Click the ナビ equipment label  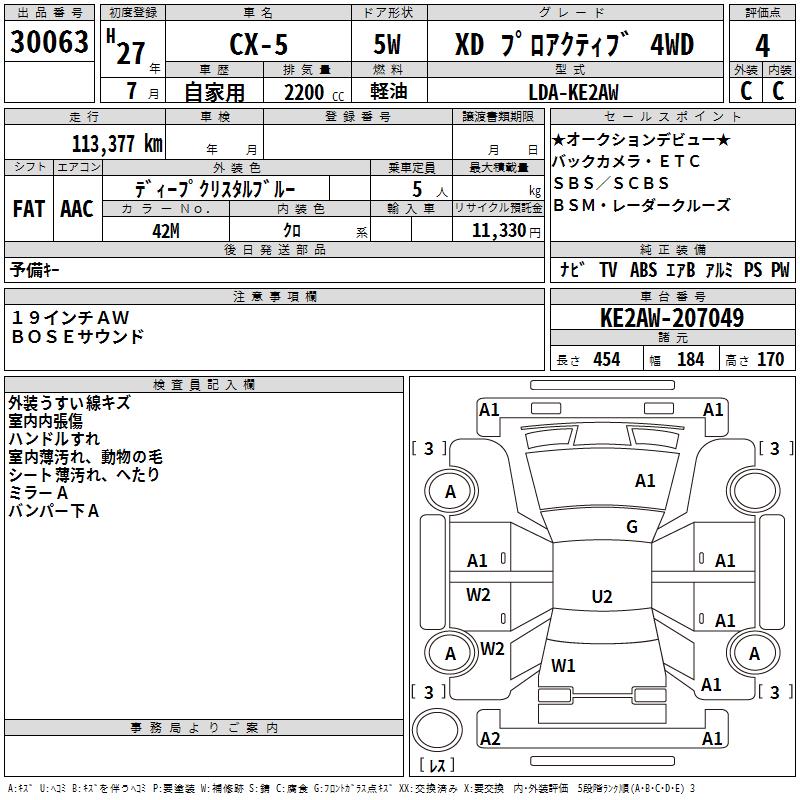coord(572,270)
